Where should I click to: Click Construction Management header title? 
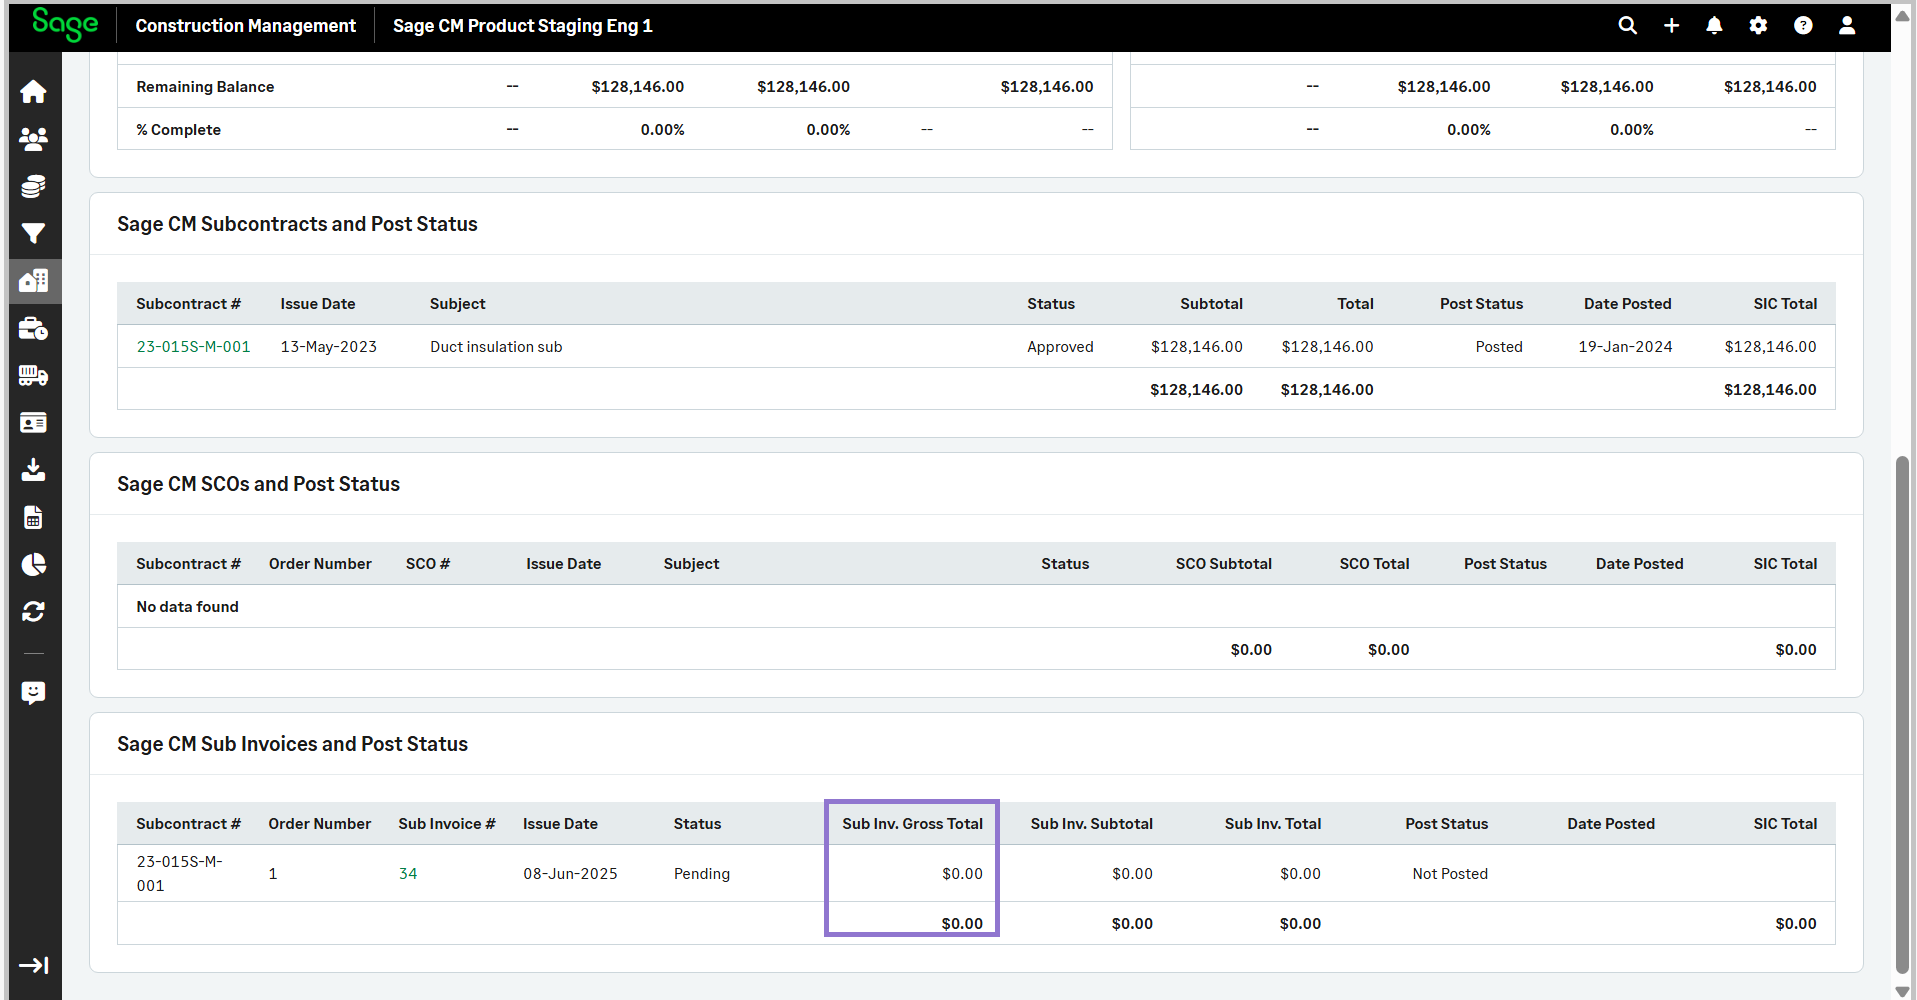tap(245, 26)
